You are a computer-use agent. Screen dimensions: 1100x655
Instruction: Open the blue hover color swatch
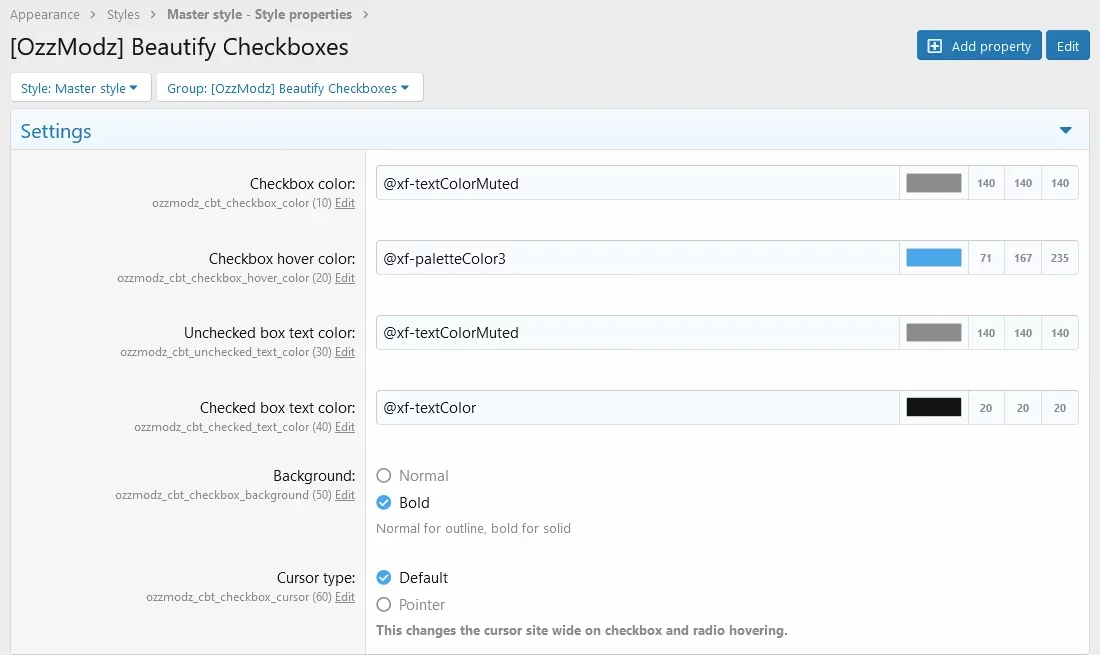tap(933, 258)
